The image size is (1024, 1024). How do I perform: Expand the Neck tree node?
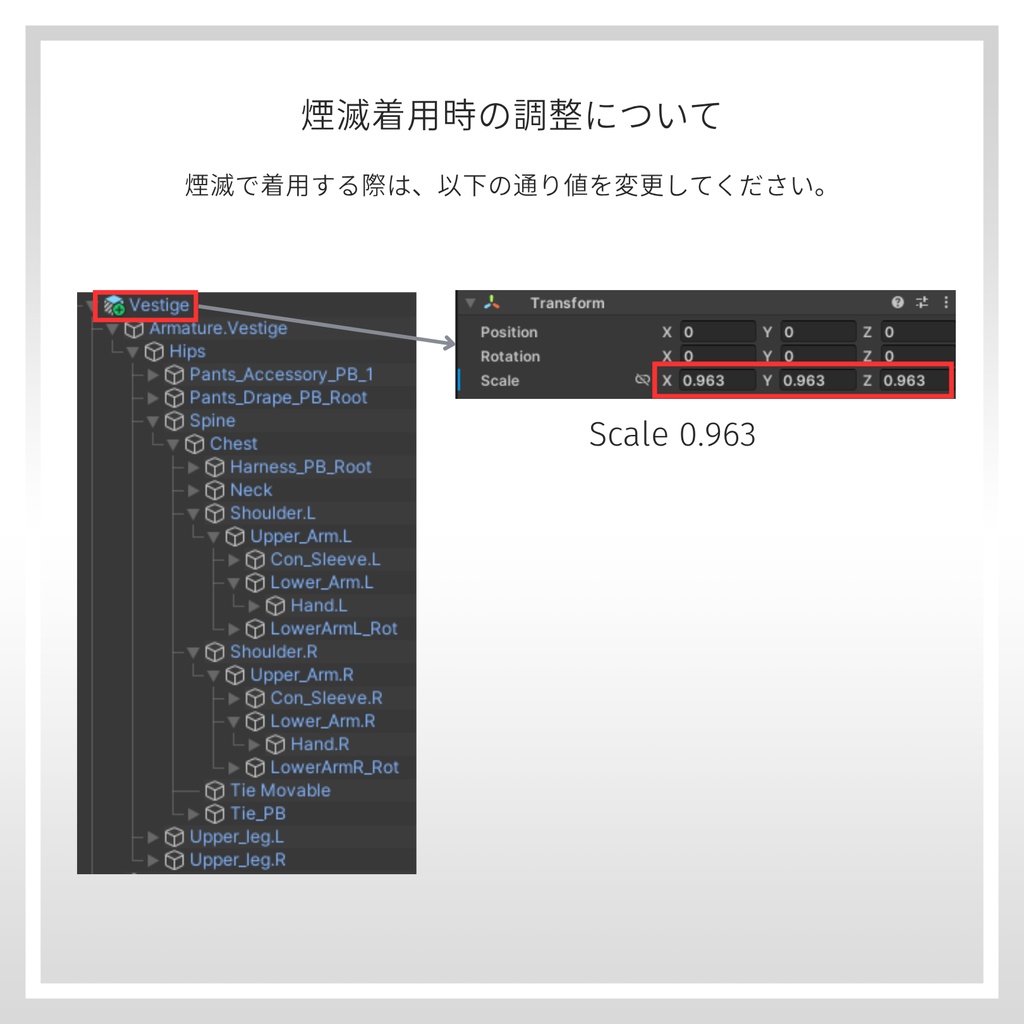click(x=194, y=490)
